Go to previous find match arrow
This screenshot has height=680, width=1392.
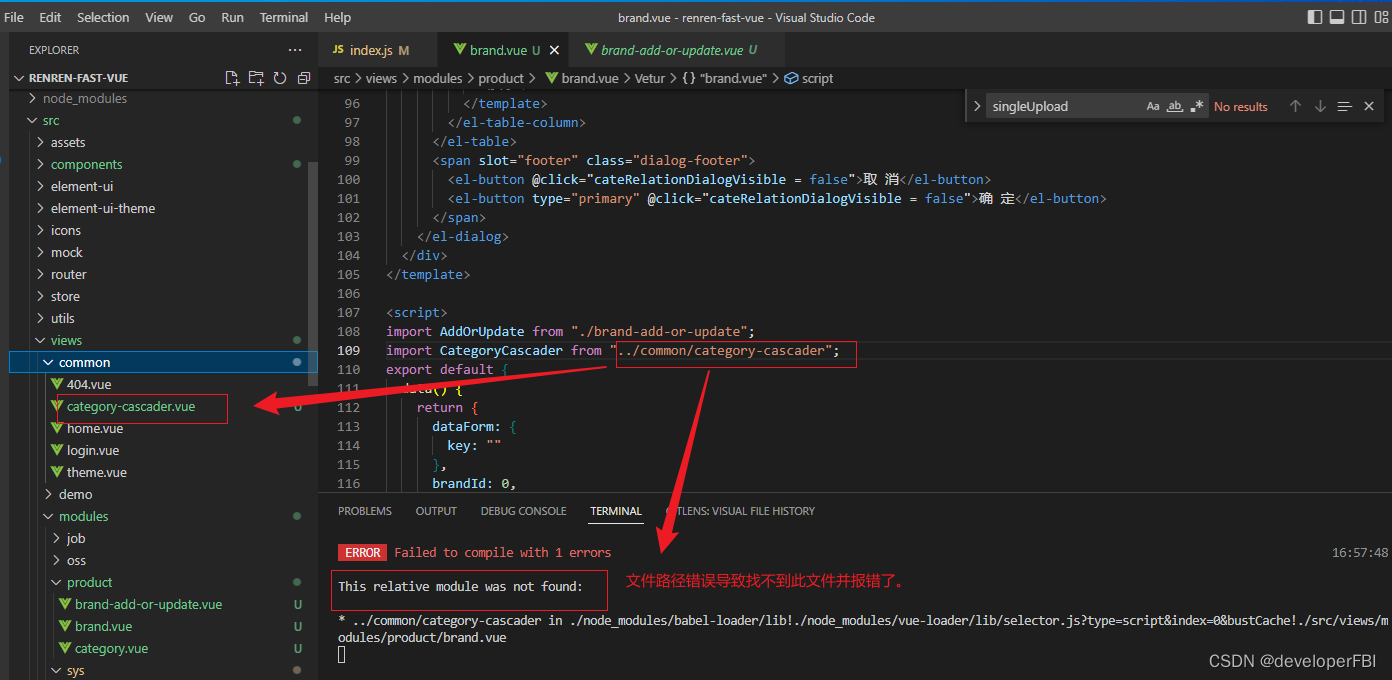point(1295,106)
